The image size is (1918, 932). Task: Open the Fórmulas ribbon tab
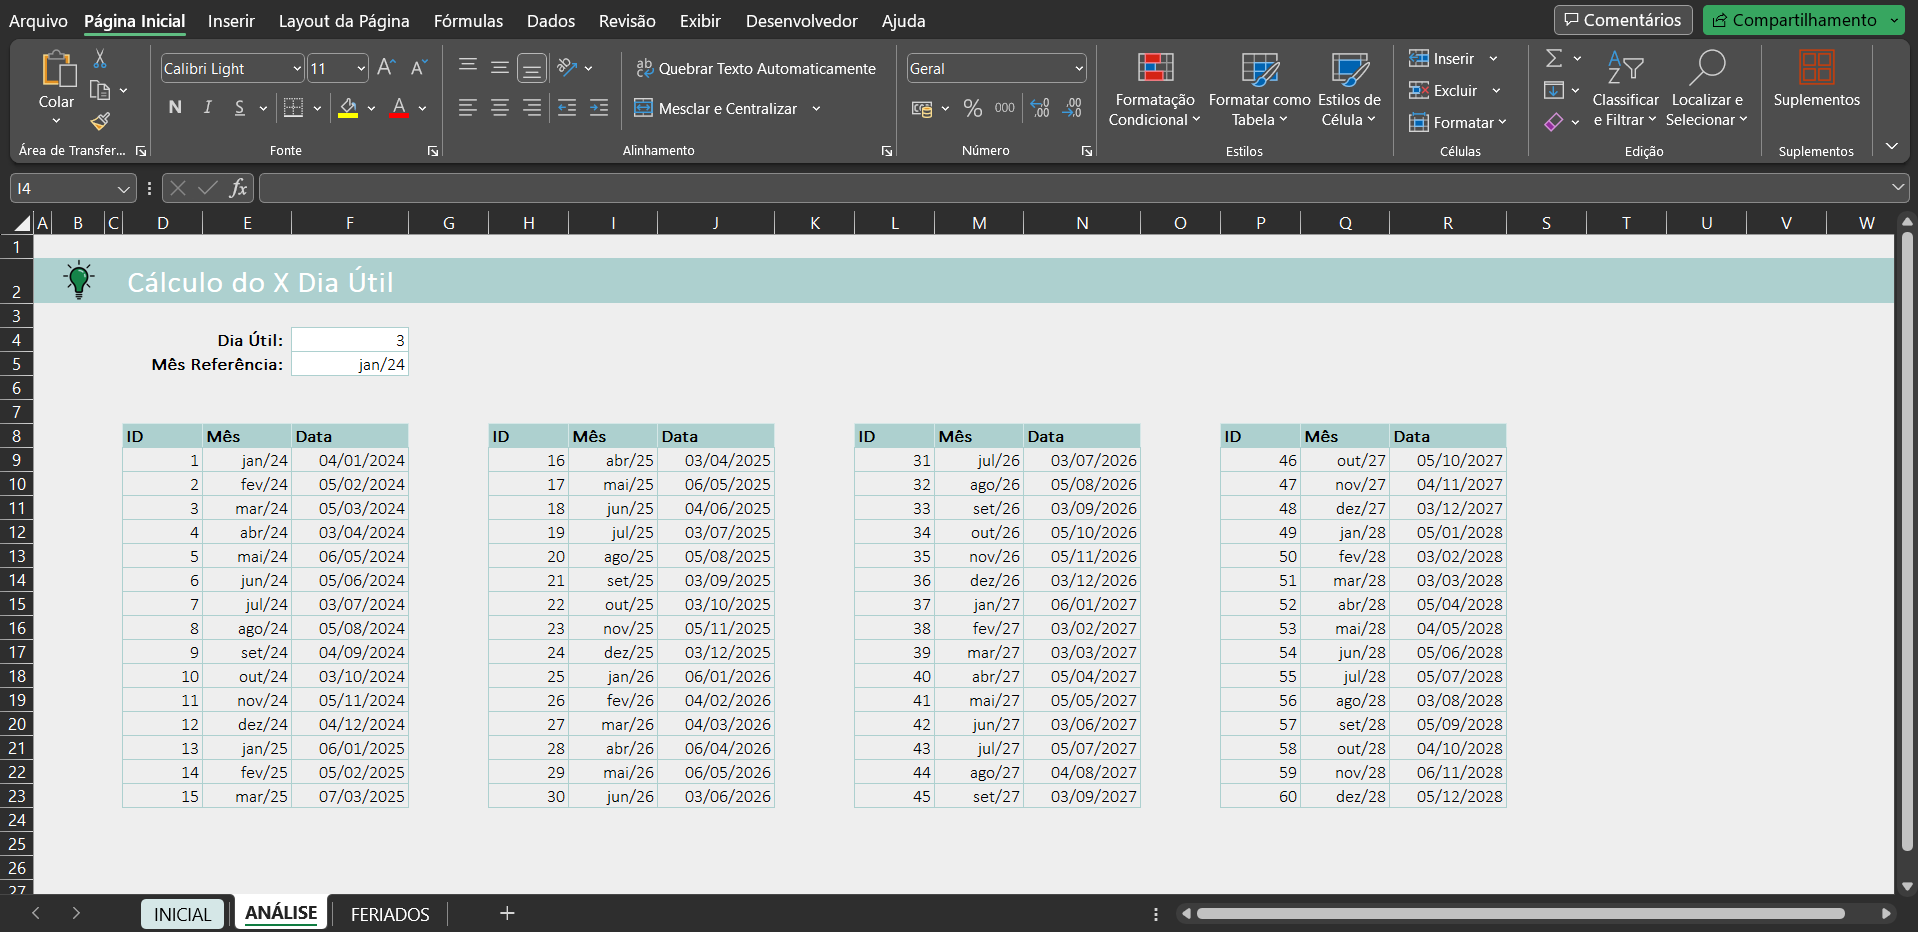pyautogui.click(x=468, y=21)
